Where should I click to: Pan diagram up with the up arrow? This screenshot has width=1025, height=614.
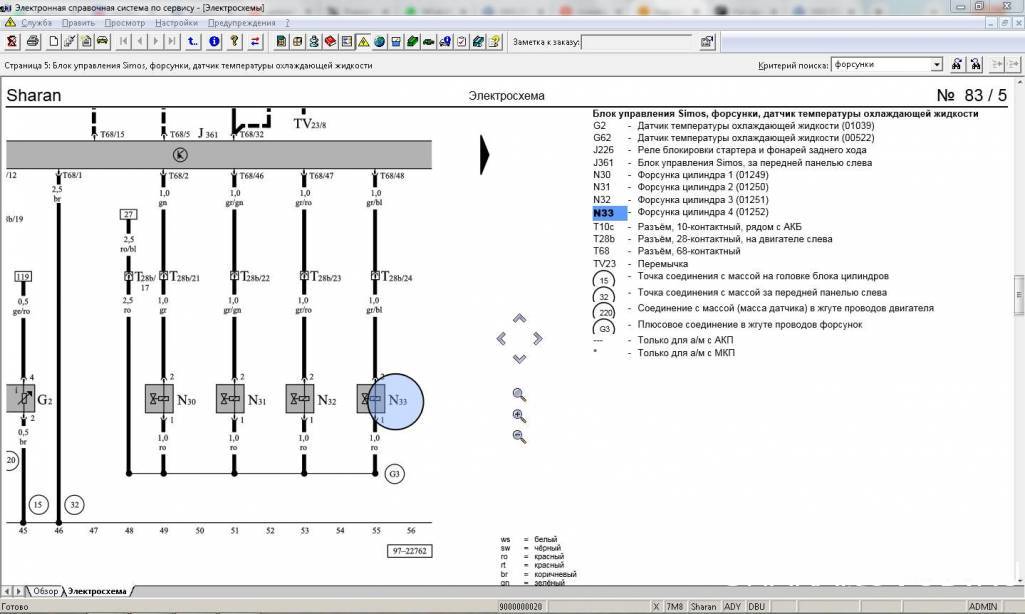coord(519,319)
